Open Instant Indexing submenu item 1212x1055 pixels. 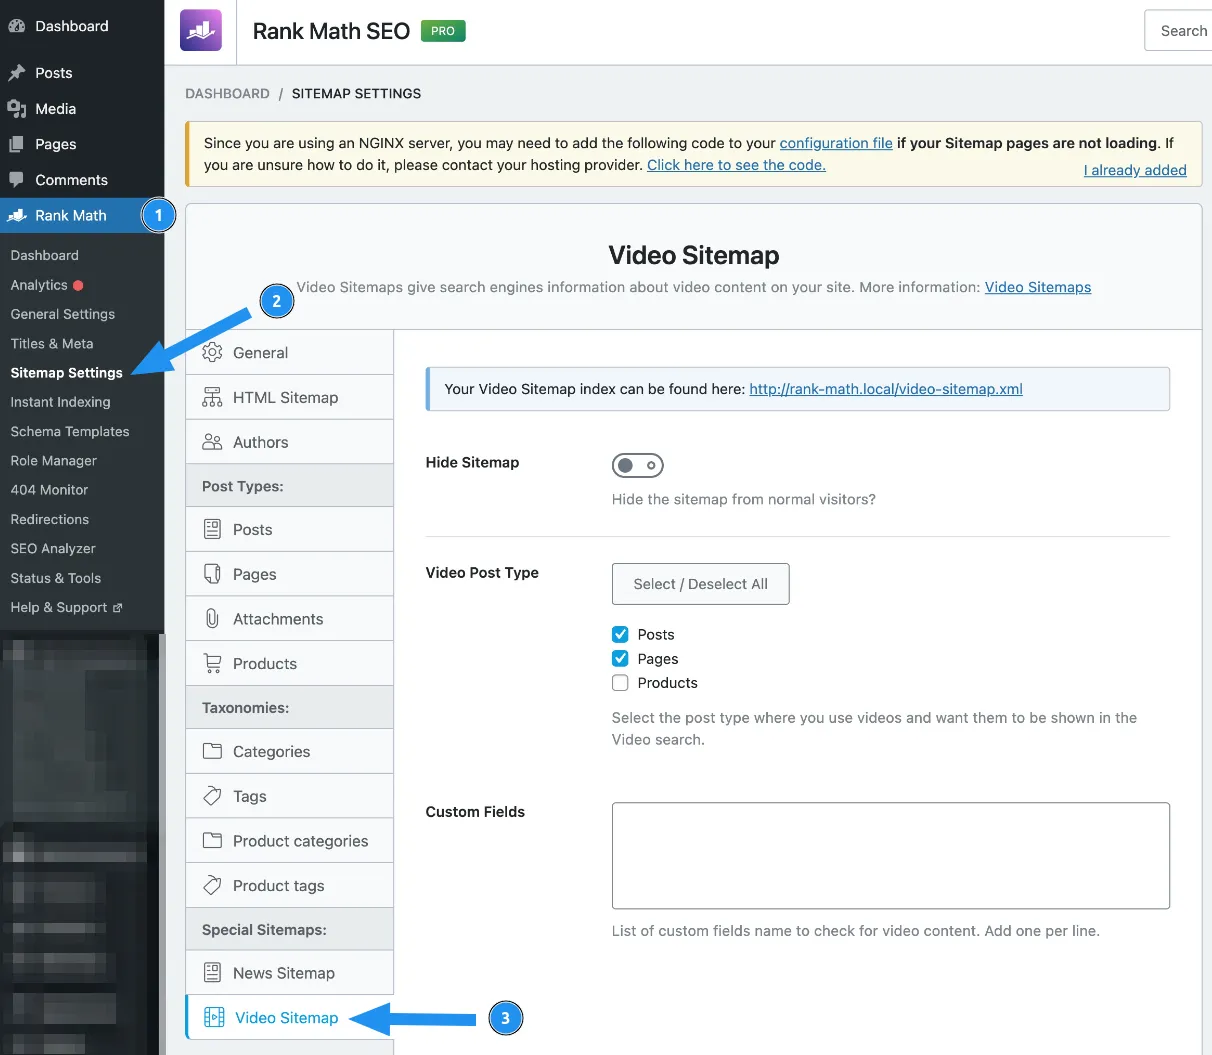pyautogui.click(x=61, y=402)
